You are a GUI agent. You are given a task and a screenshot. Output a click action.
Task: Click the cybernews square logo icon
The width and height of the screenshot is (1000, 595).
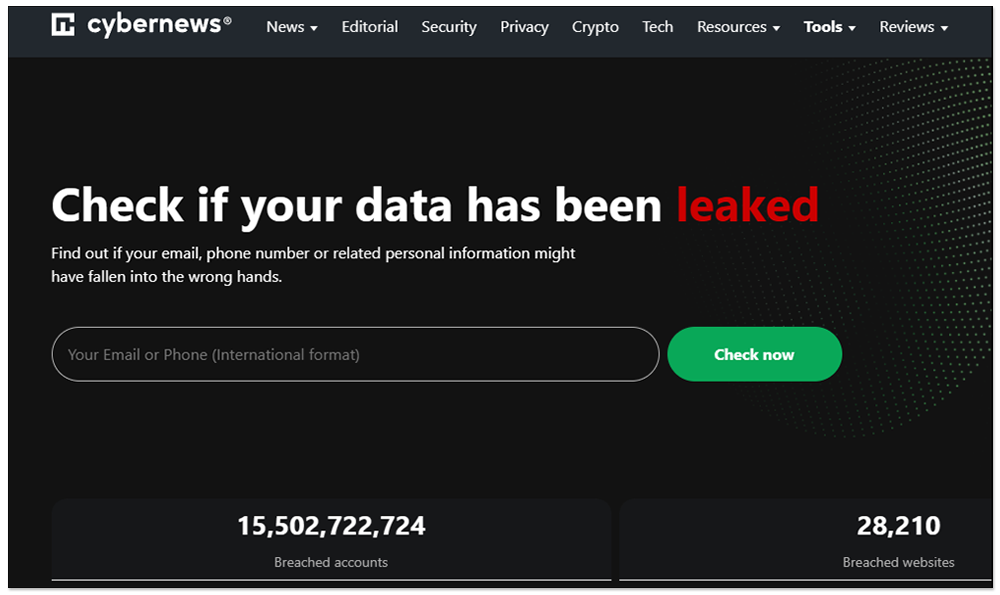[x=62, y=24]
